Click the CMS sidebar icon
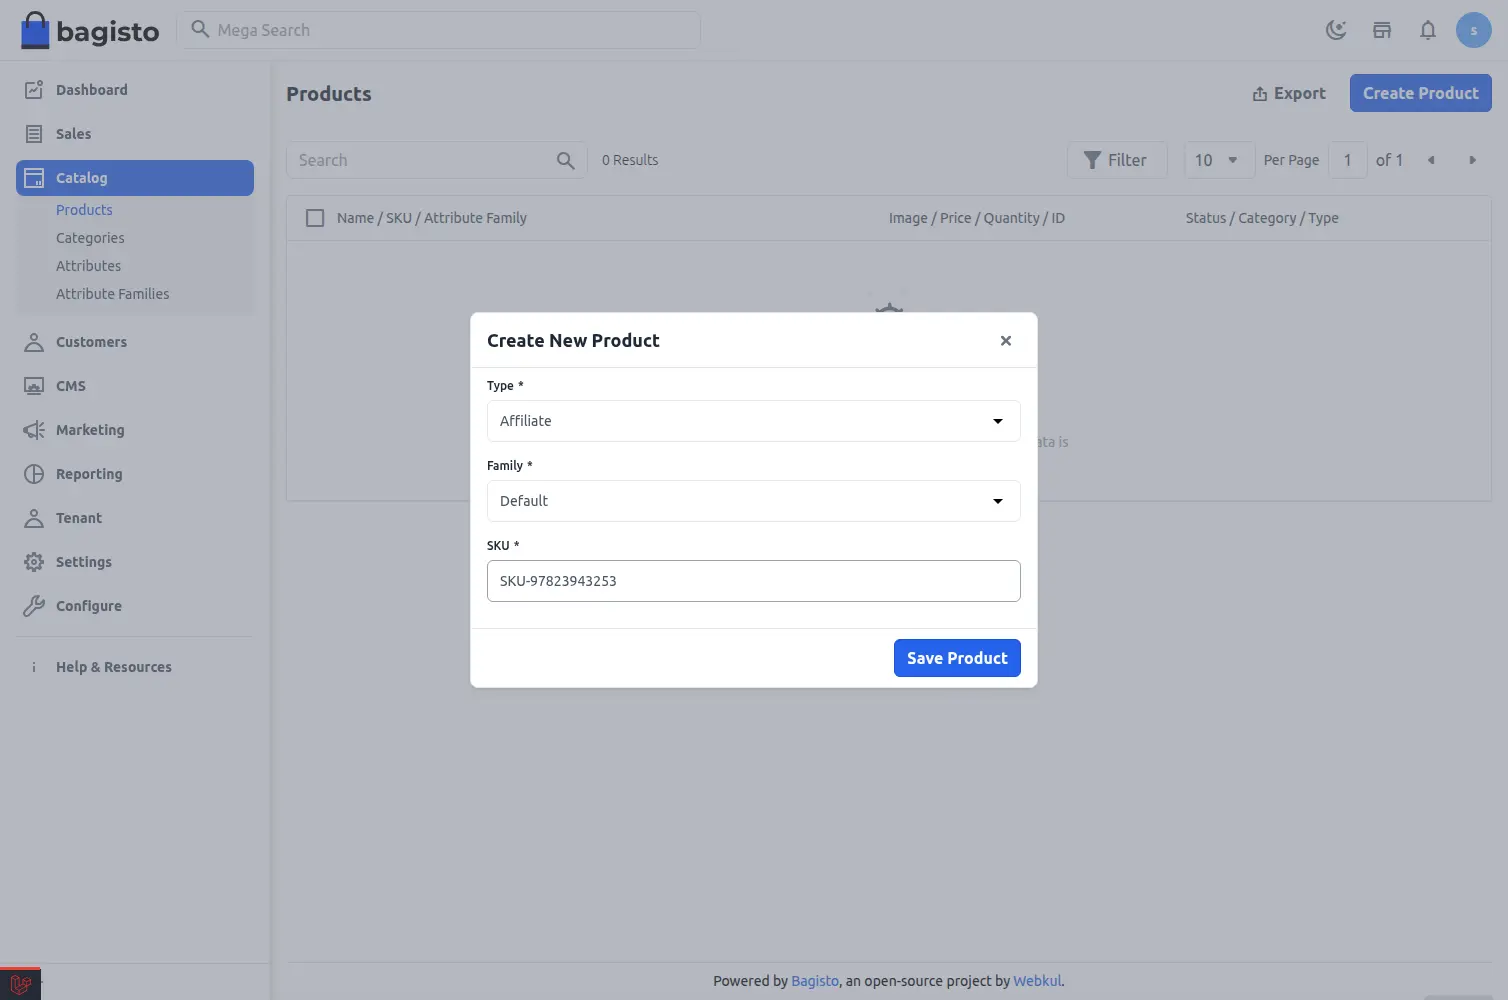1508x1000 pixels. point(34,386)
